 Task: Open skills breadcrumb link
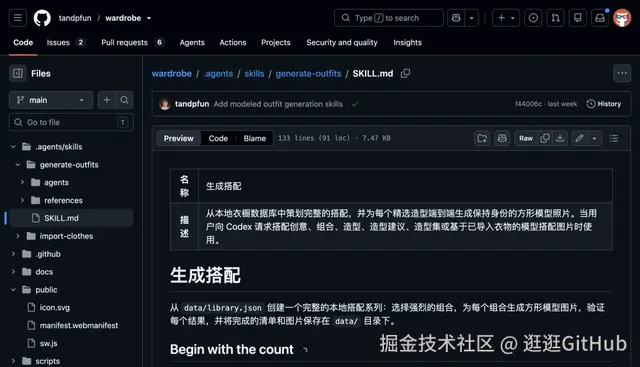tap(254, 73)
